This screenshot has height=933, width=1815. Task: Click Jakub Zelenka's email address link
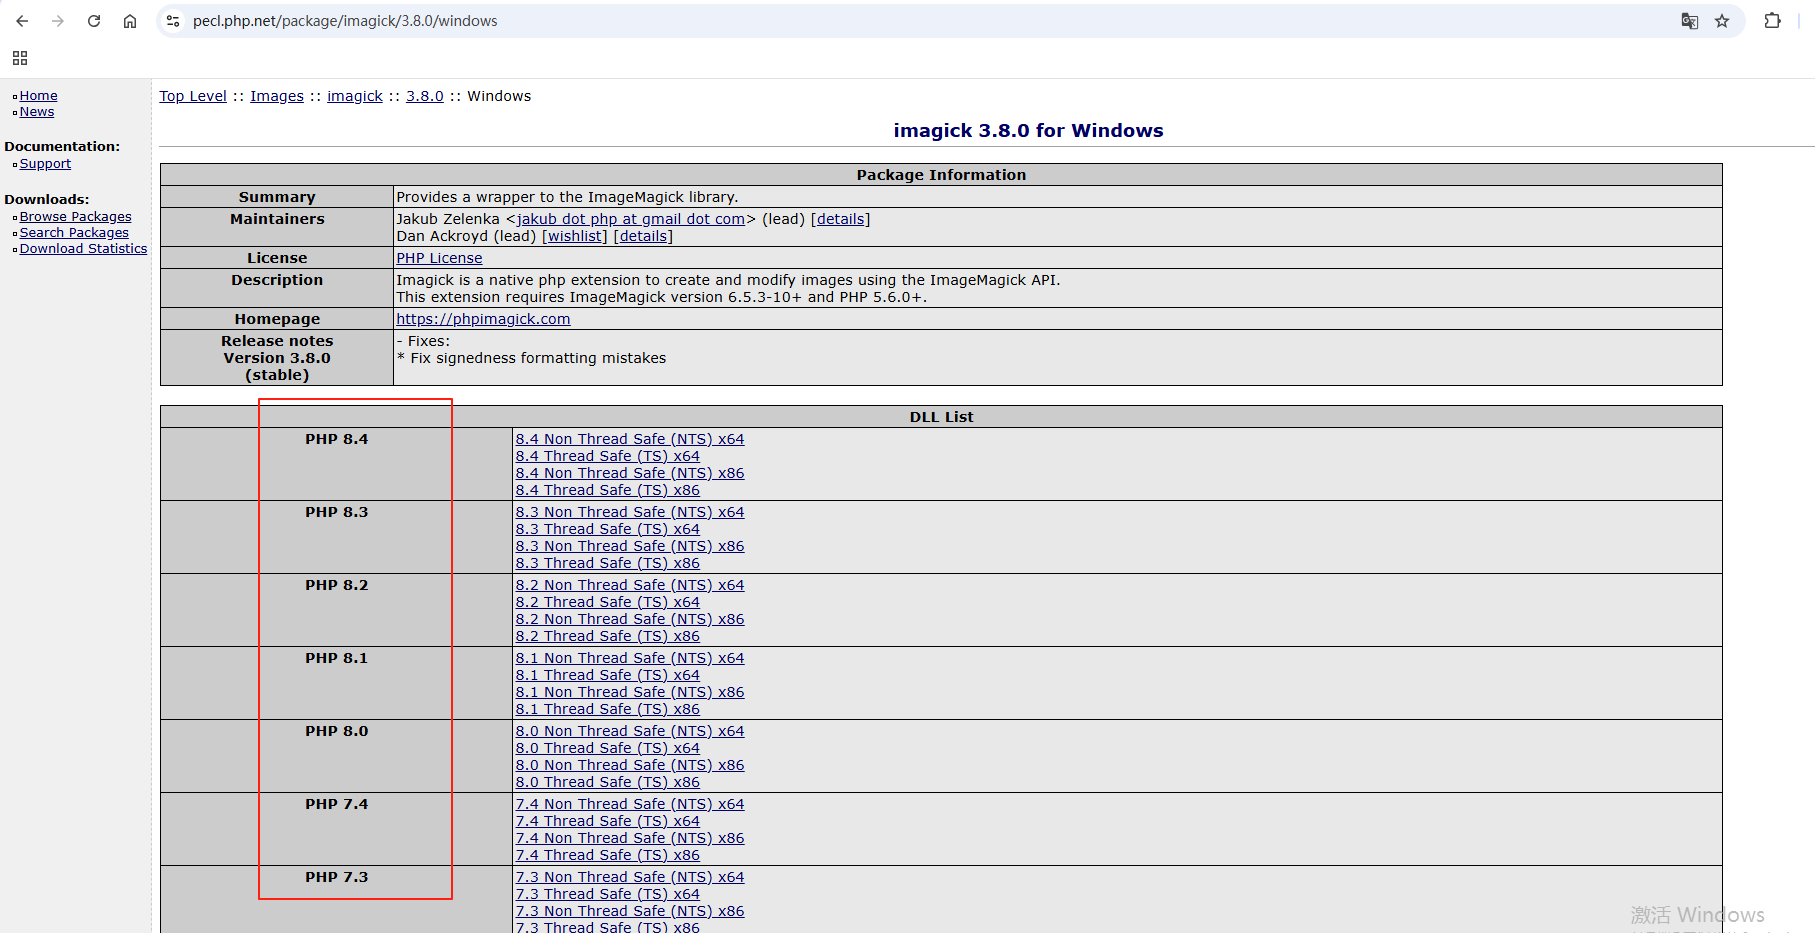631,219
